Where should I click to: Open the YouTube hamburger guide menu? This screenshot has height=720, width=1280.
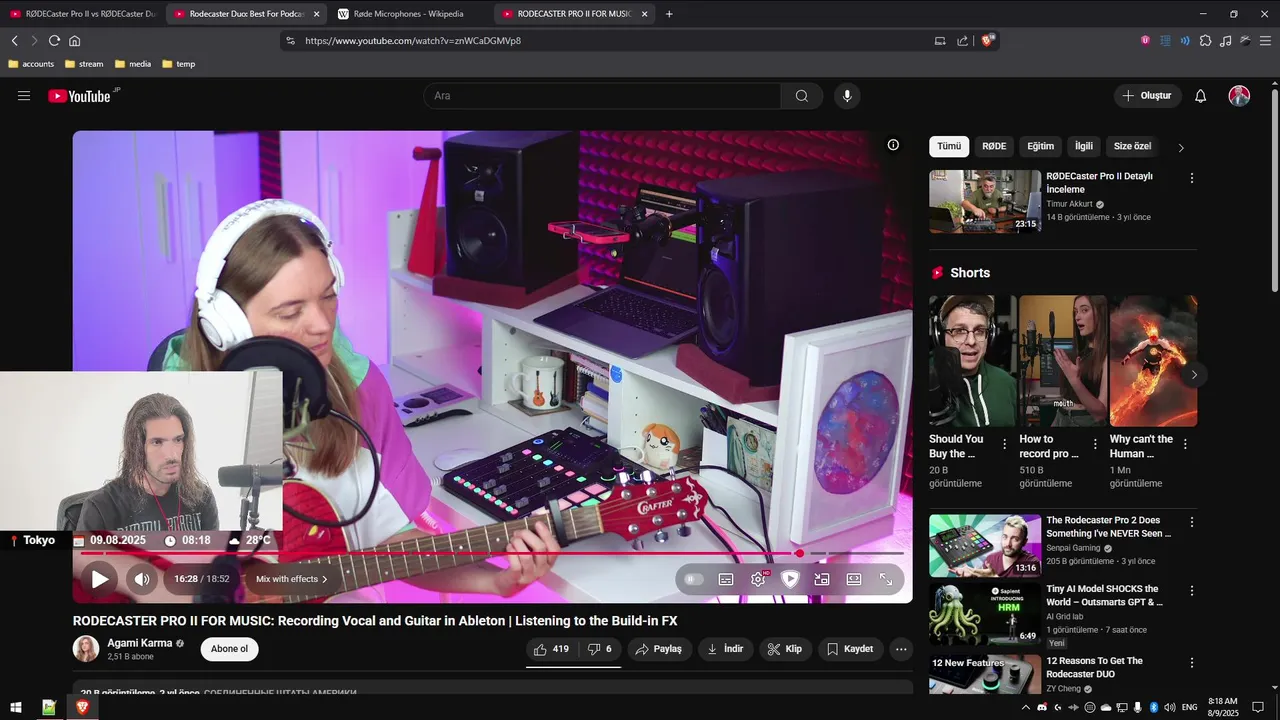[x=24, y=96]
